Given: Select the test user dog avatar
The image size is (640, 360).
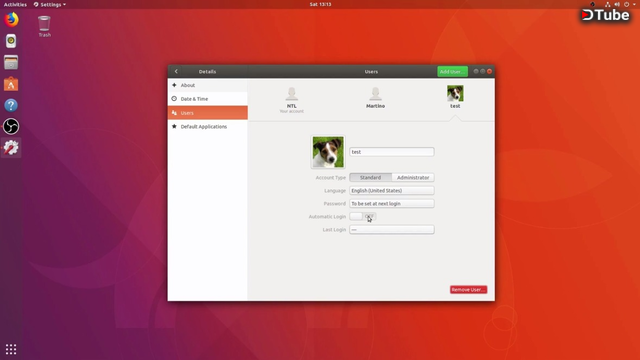Looking at the screenshot, I should pos(455,93).
